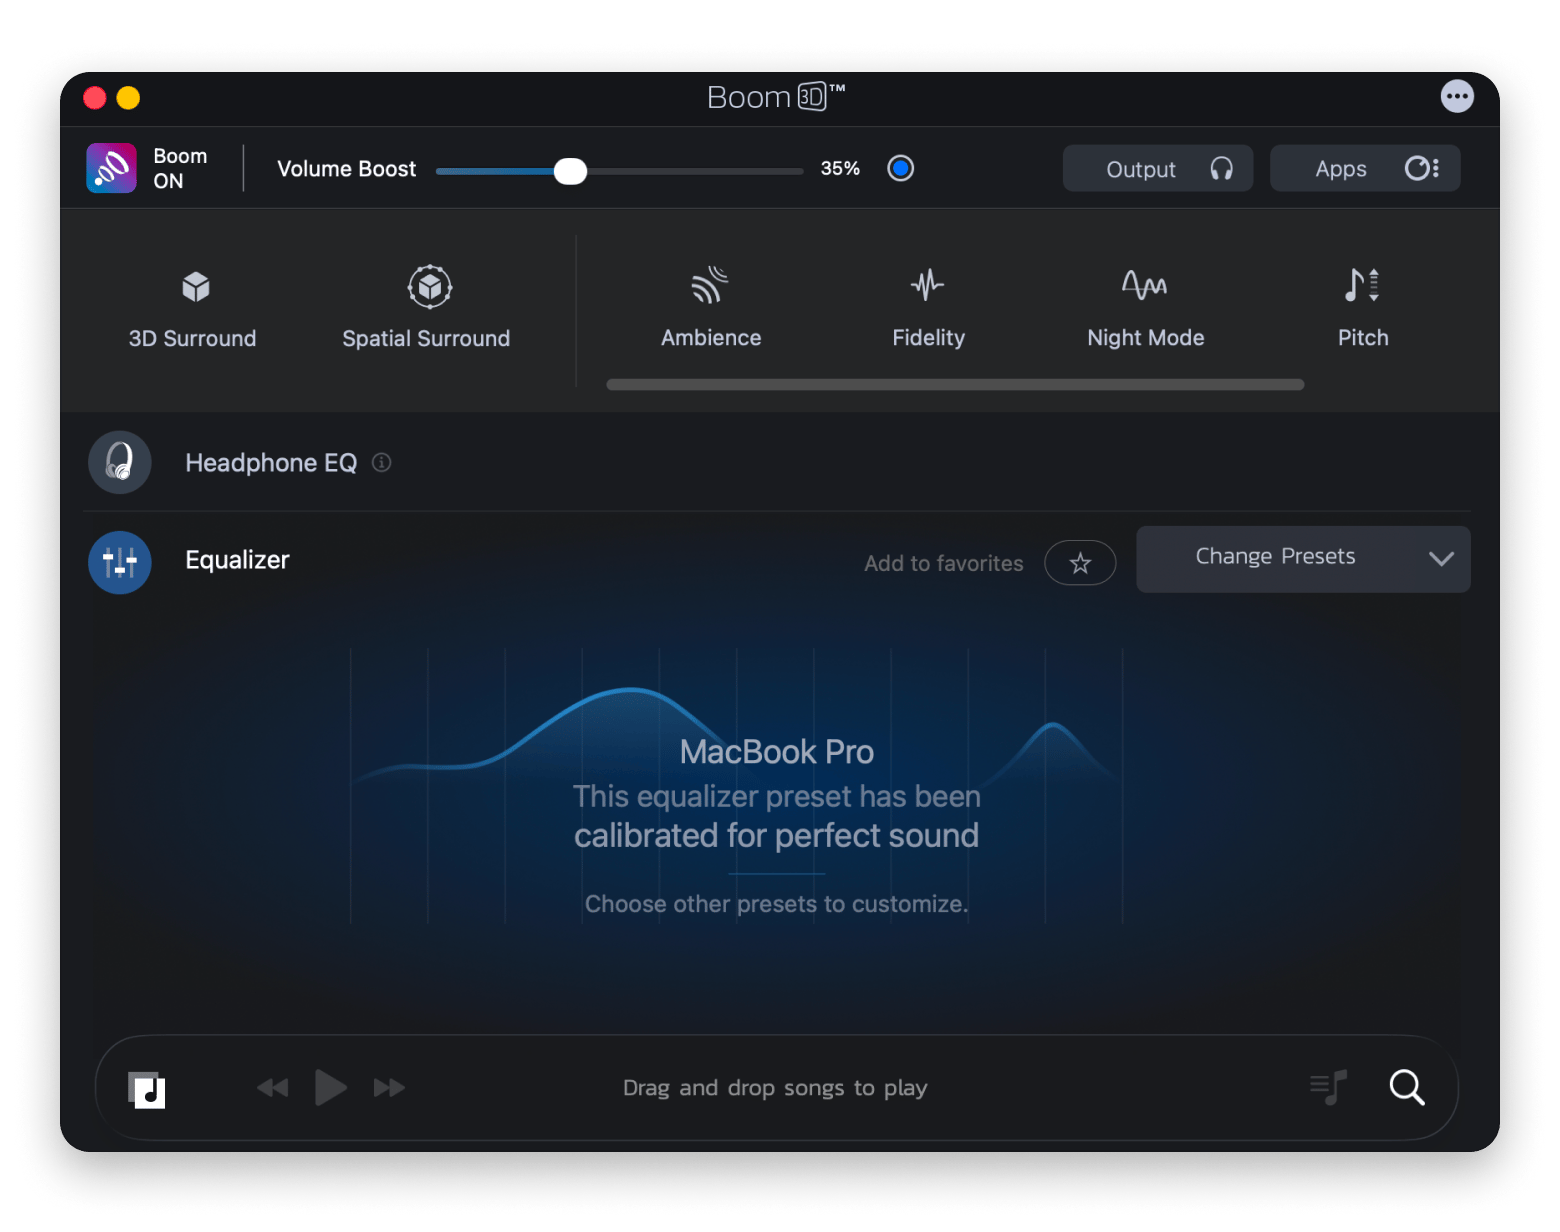Click the Night Mode label
The image size is (1560, 1232).
(1146, 338)
